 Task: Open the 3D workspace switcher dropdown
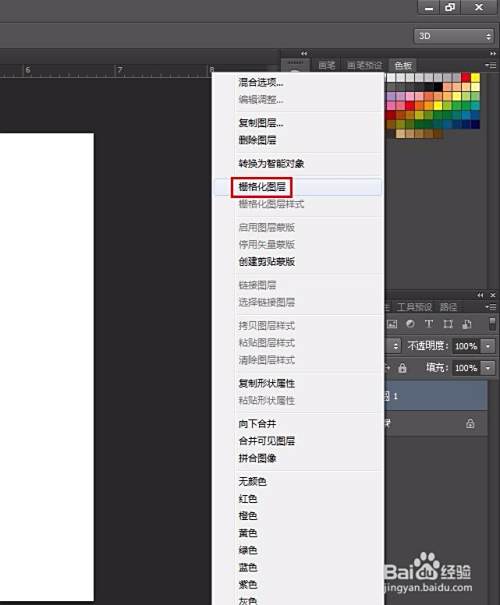pos(454,36)
